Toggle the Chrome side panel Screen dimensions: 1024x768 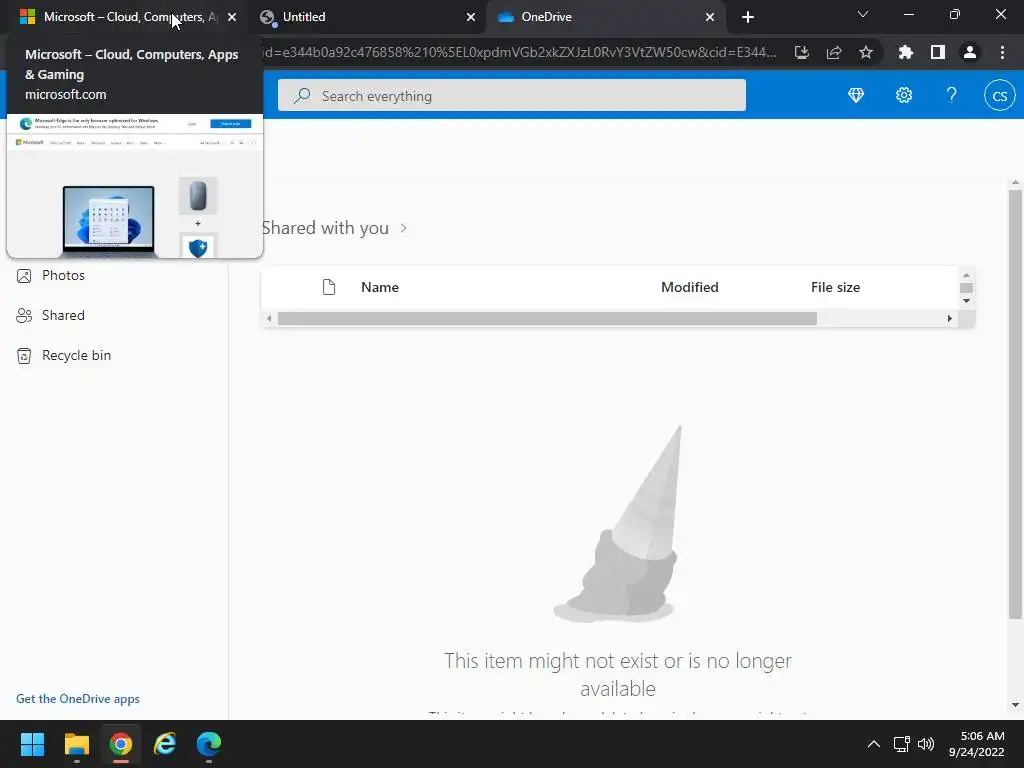tap(938, 52)
